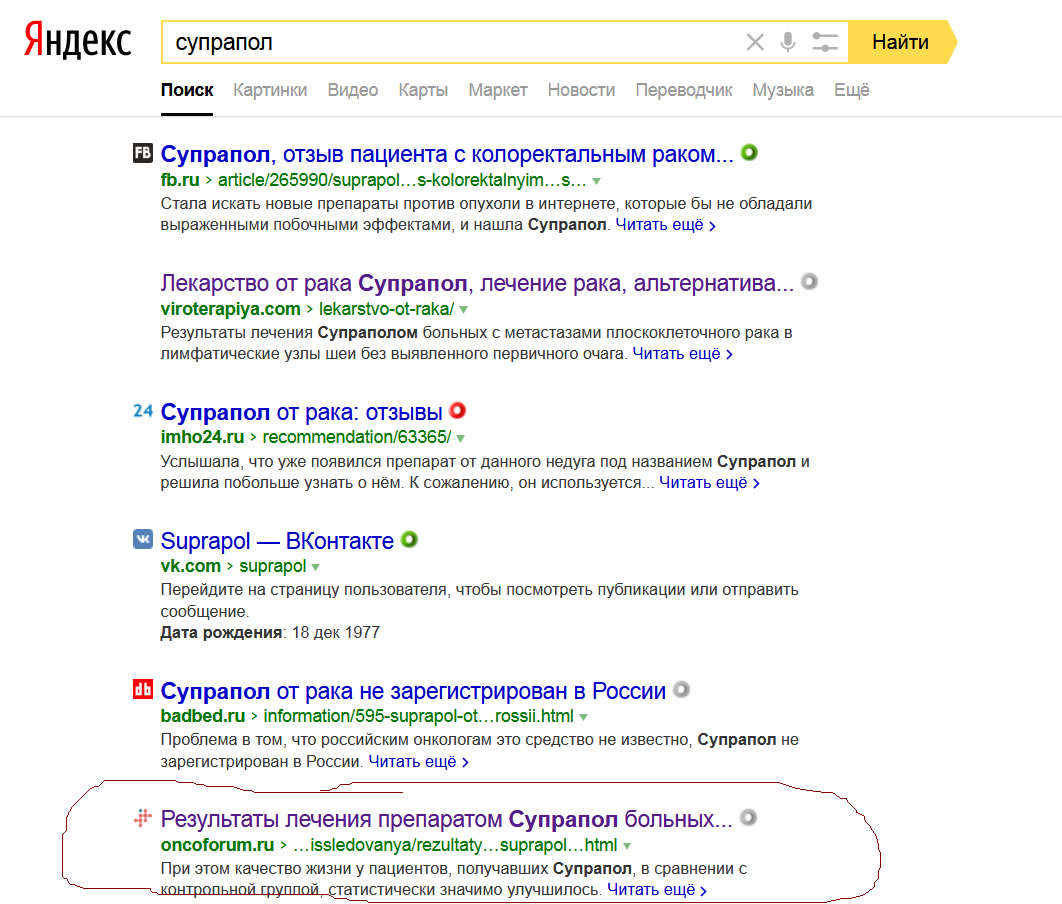This screenshot has height=904, width=1062.
Task: Expand dropdown arrow after badbed.ru URL
Action: pos(584,717)
